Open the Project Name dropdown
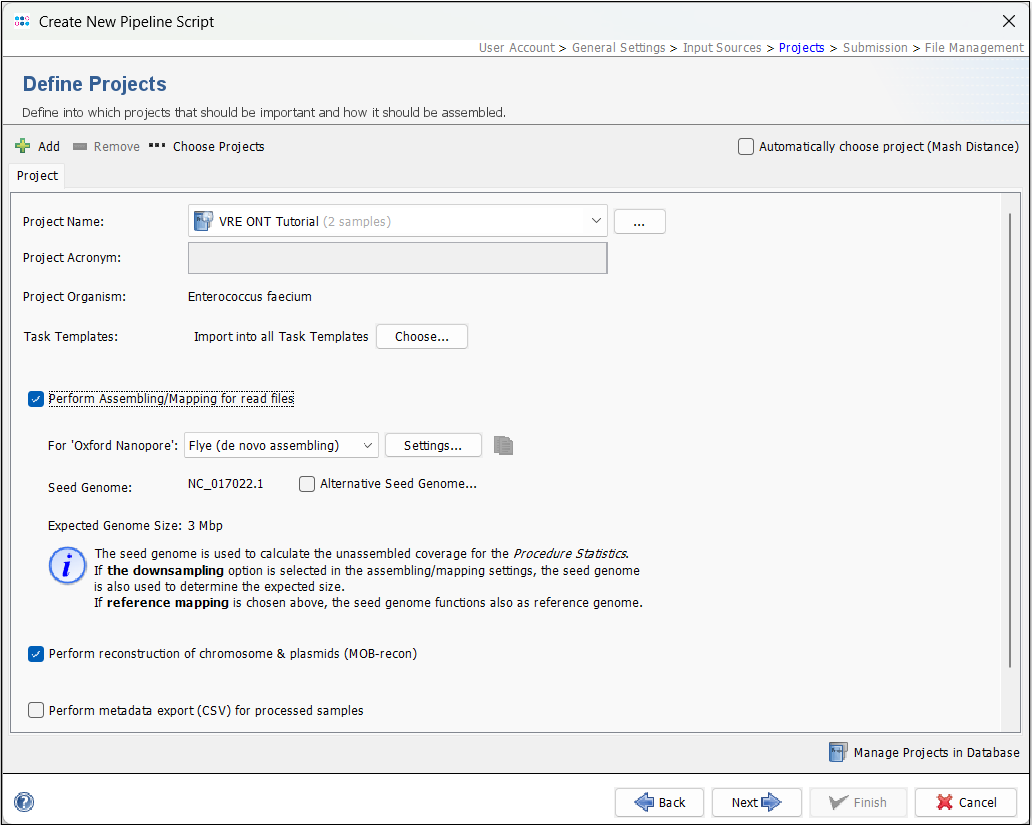Viewport: 1032px width, 826px height. point(596,221)
